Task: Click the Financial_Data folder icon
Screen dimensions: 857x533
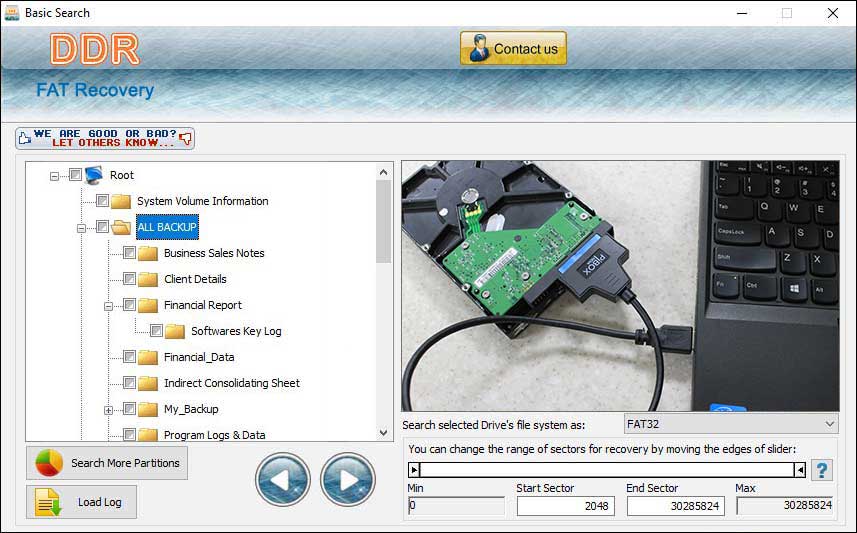Action: (x=148, y=357)
